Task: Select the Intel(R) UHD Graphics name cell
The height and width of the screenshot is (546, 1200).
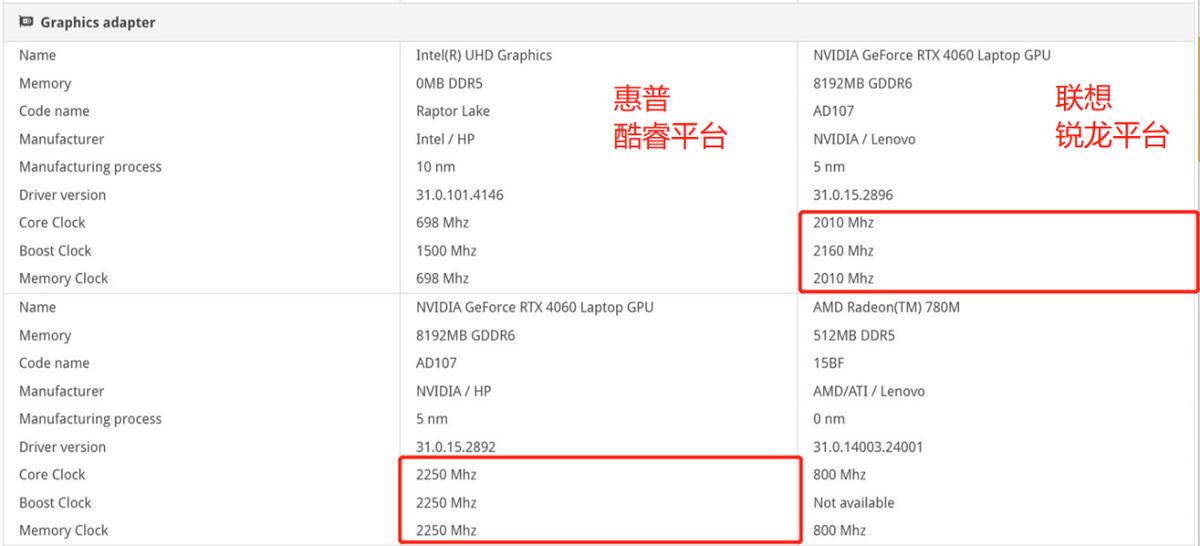Action: tap(484, 55)
